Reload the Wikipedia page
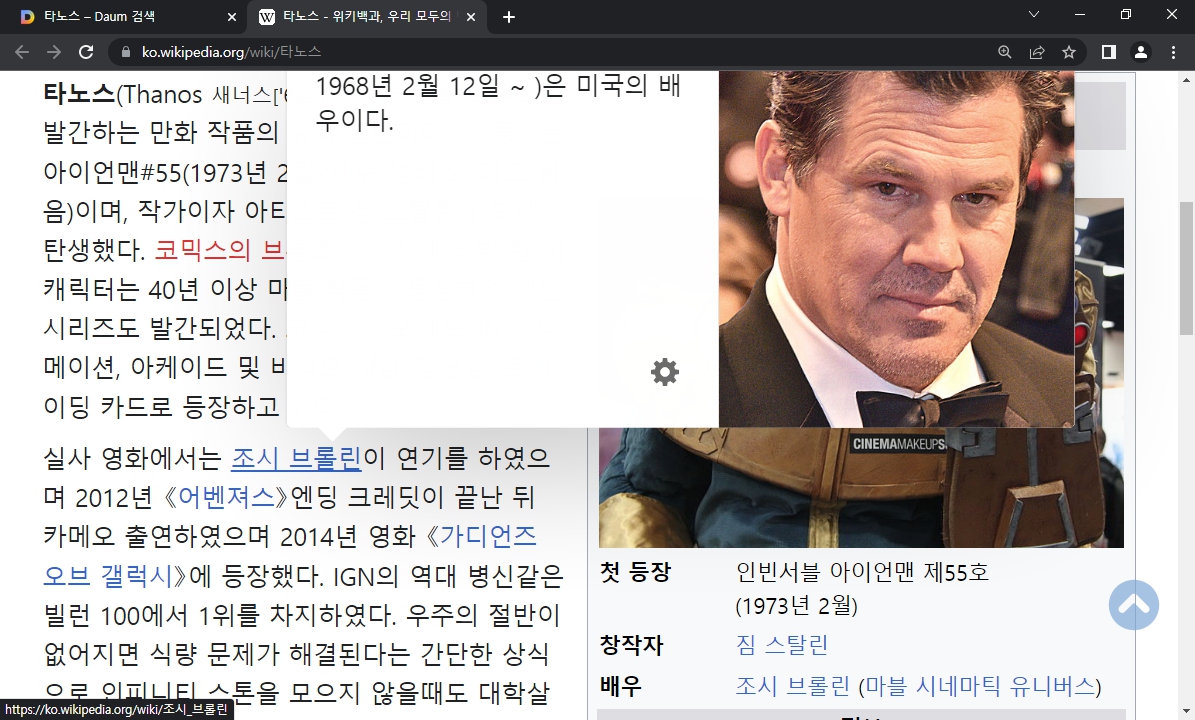The height and width of the screenshot is (720, 1195). [x=86, y=52]
